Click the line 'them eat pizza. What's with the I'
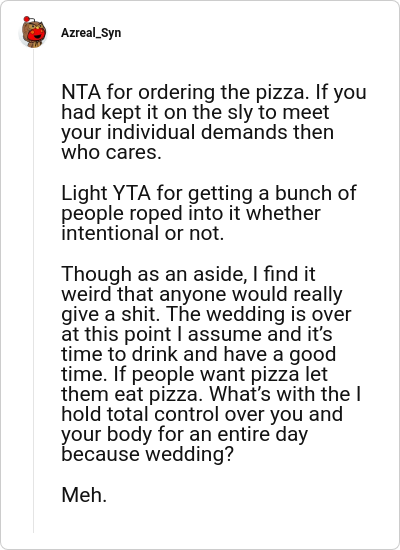This screenshot has width=400, height=550. tap(211, 394)
